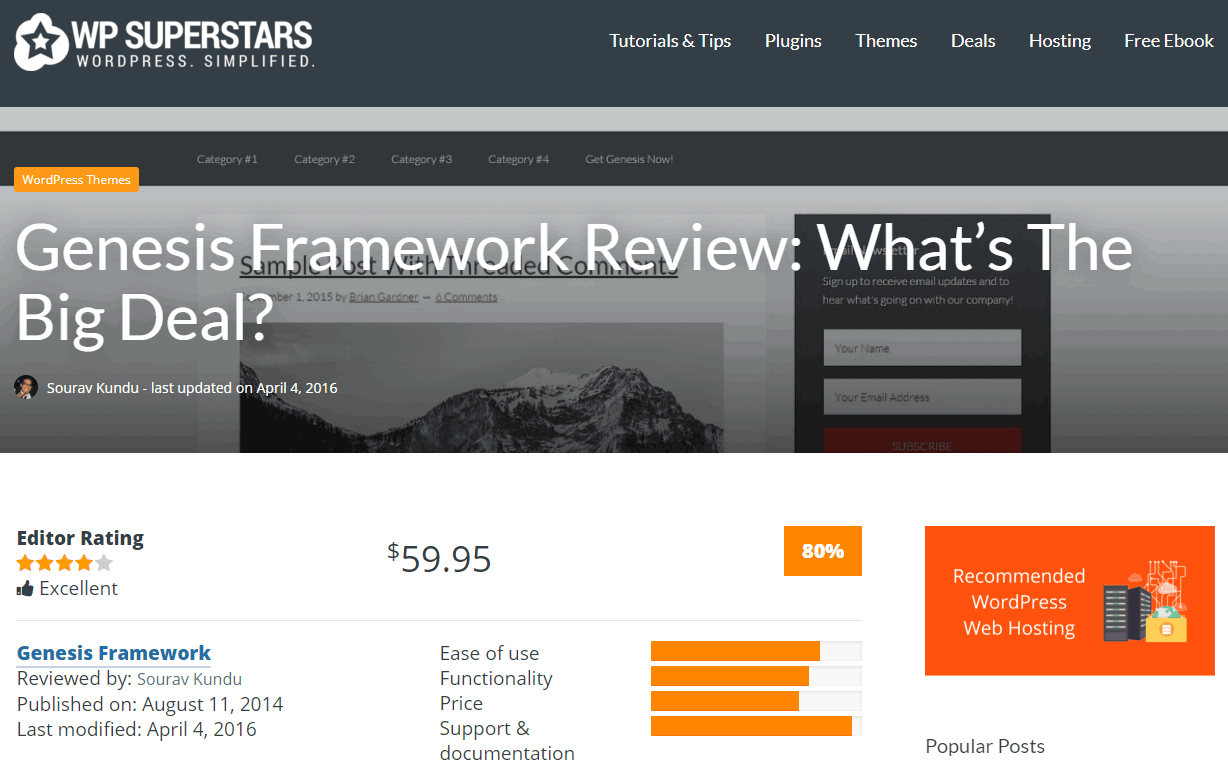The image size is (1228, 765).
Task: Open the Free Ebook link
Action: point(1168,41)
